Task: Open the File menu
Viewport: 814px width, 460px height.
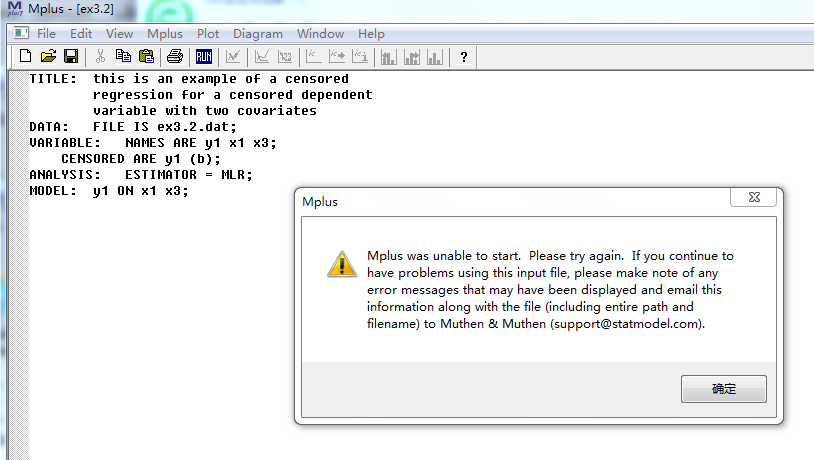Action: pos(46,34)
